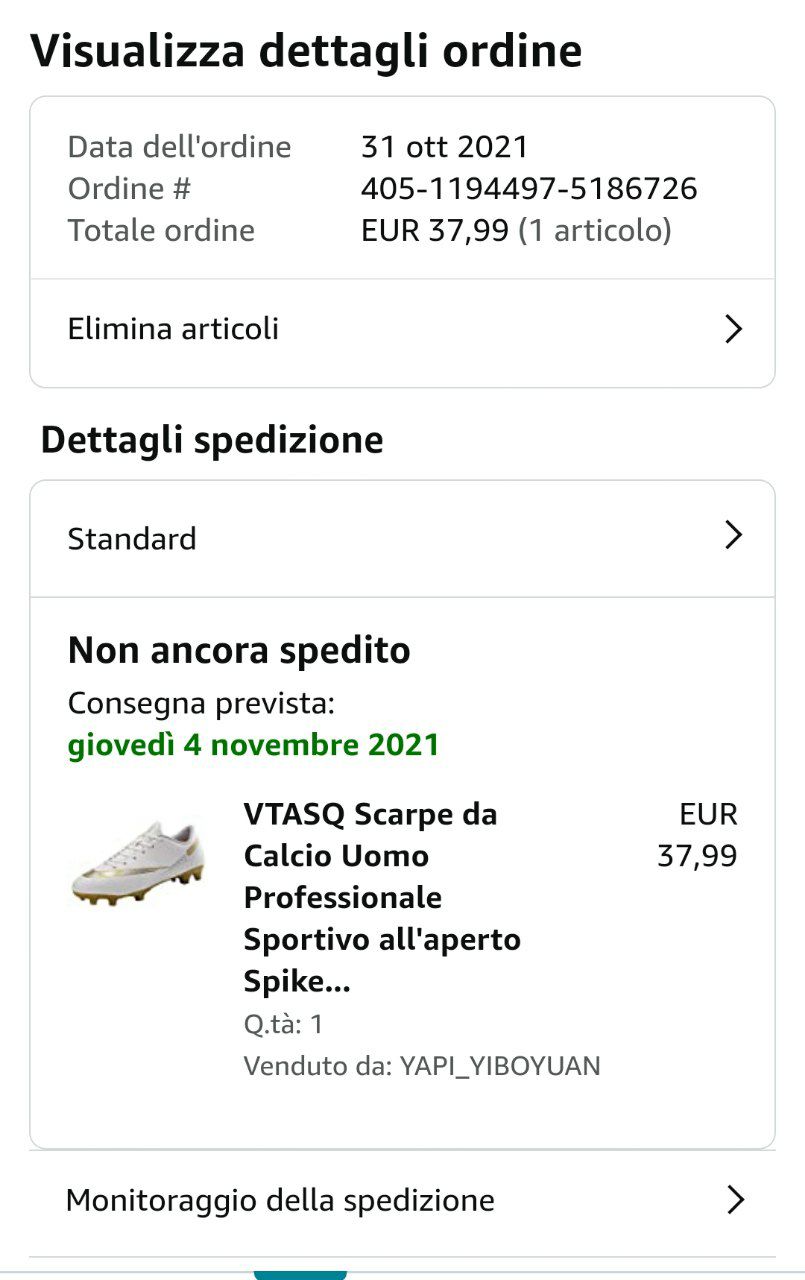This screenshot has width=805, height=1280.
Task: Tap the Monitoraggio della spedizione chevron
Action: [x=735, y=1200]
